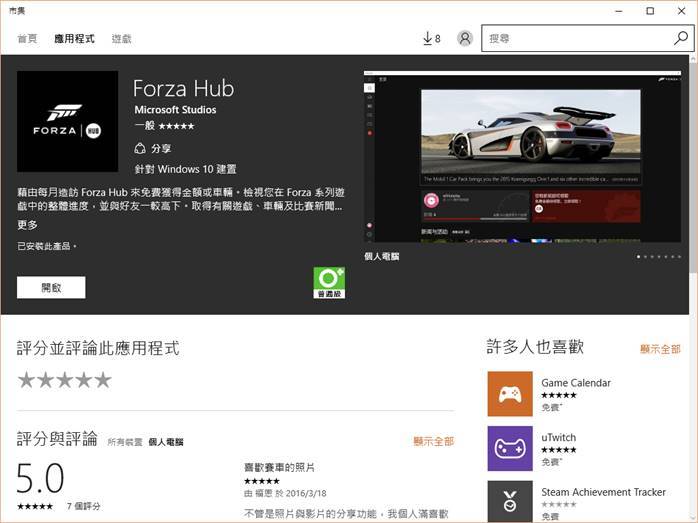Rate the app using the star row
This screenshot has width=698, height=523.
[64, 380]
